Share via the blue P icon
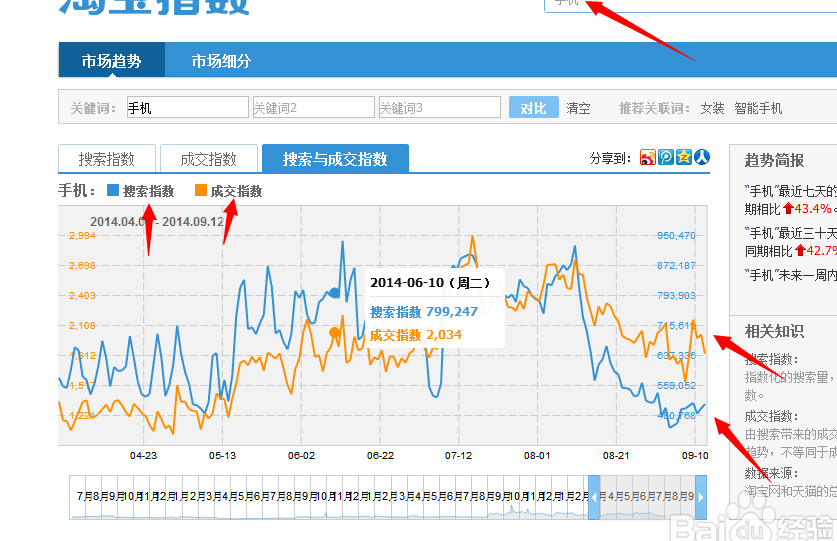The height and width of the screenshot is (541, 837). point(666,158)
